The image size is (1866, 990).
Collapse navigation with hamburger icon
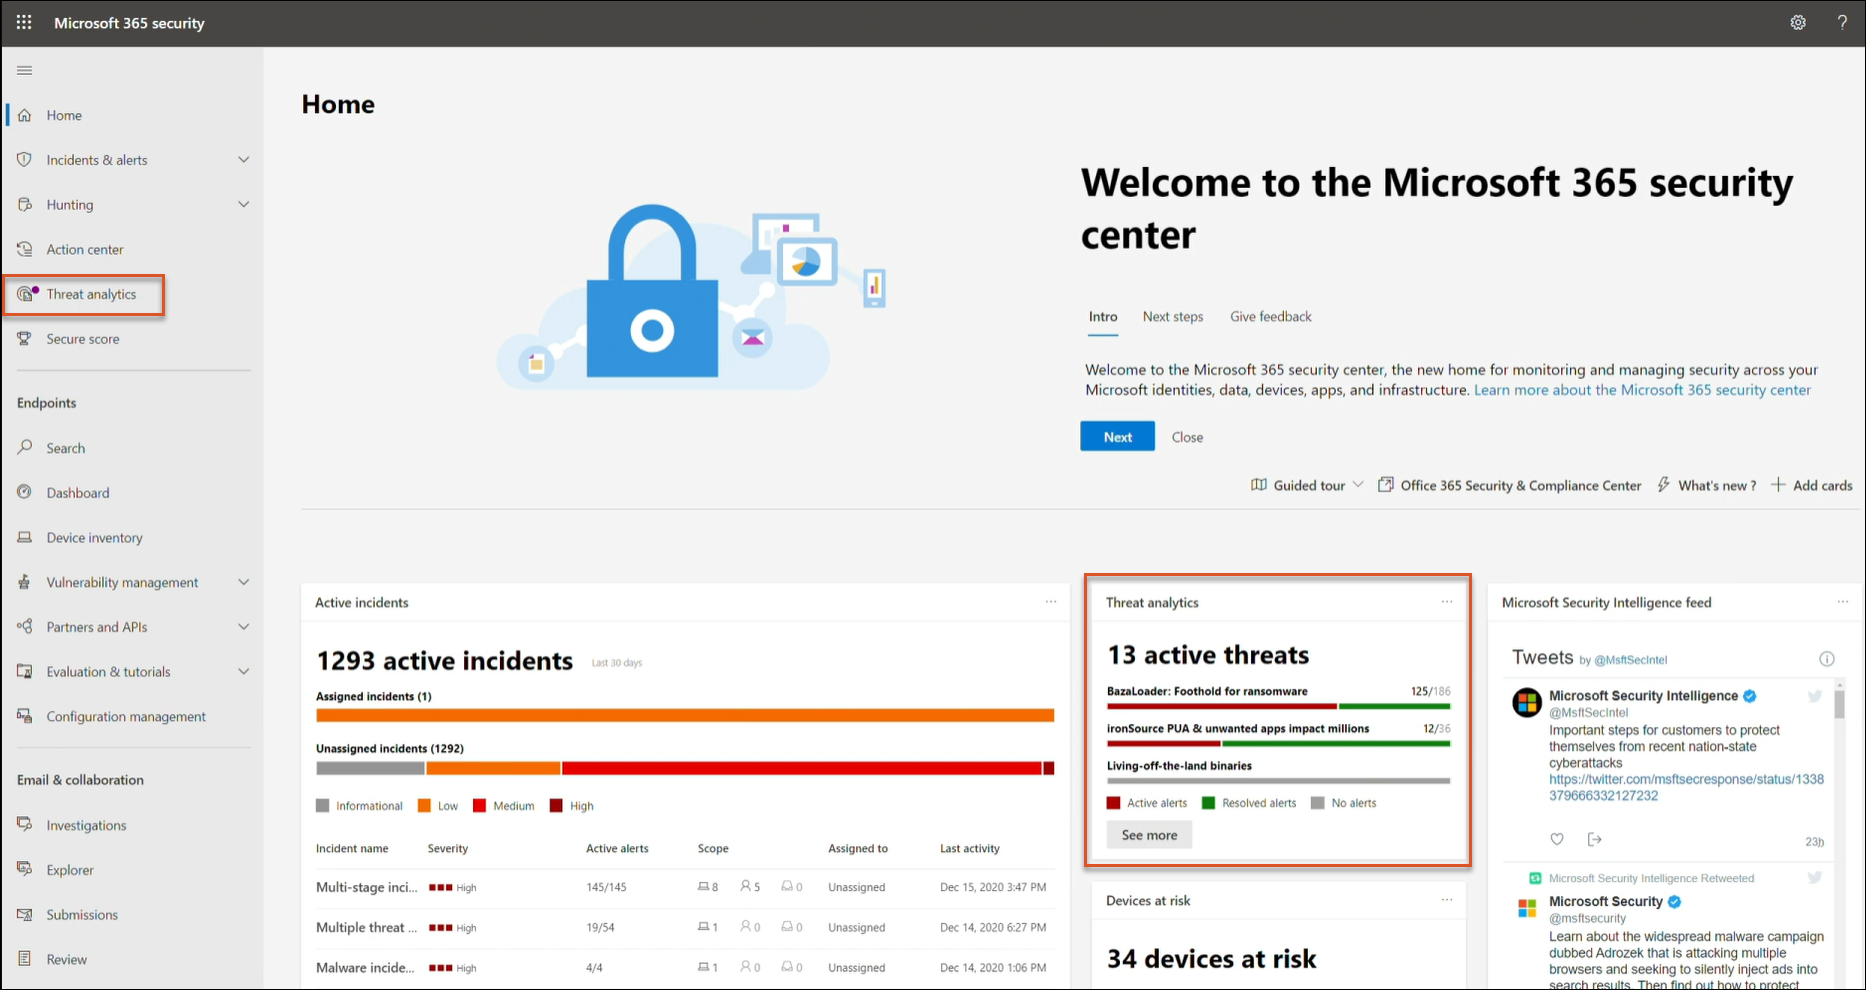coord(25,70)
